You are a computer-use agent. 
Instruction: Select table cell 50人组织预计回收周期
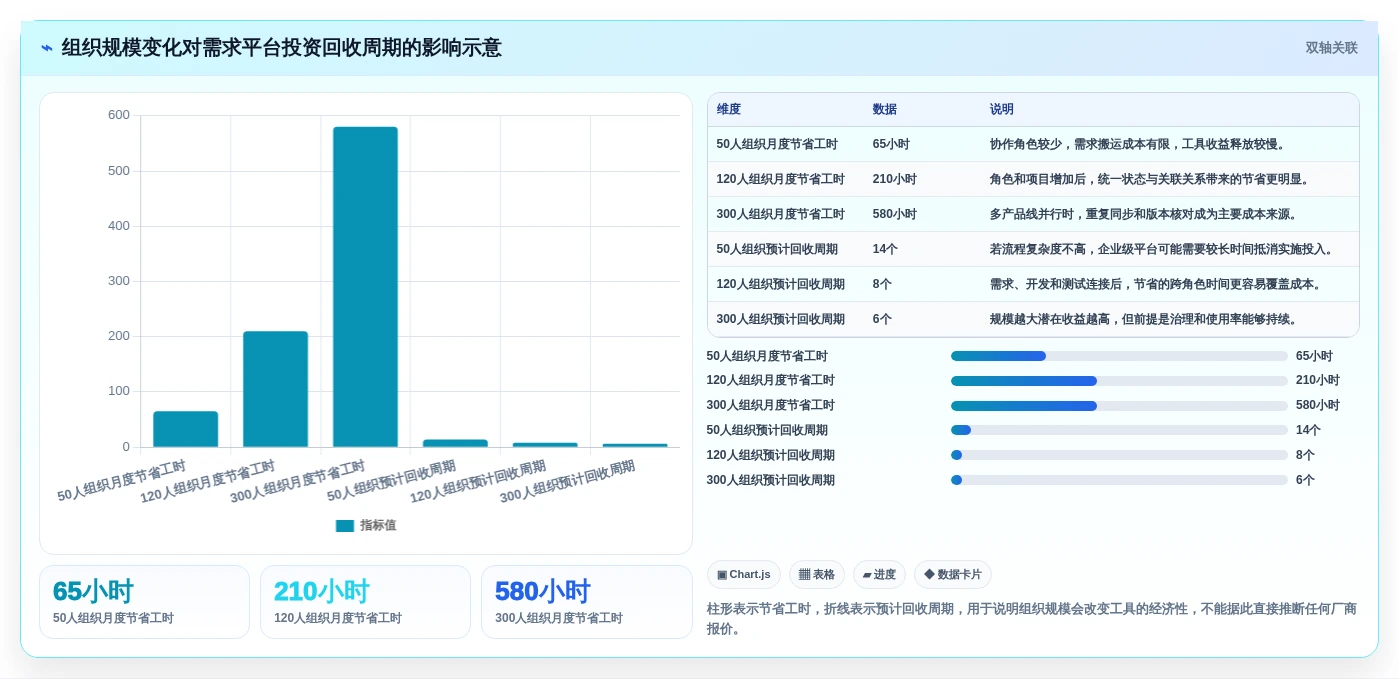(777, 249)
